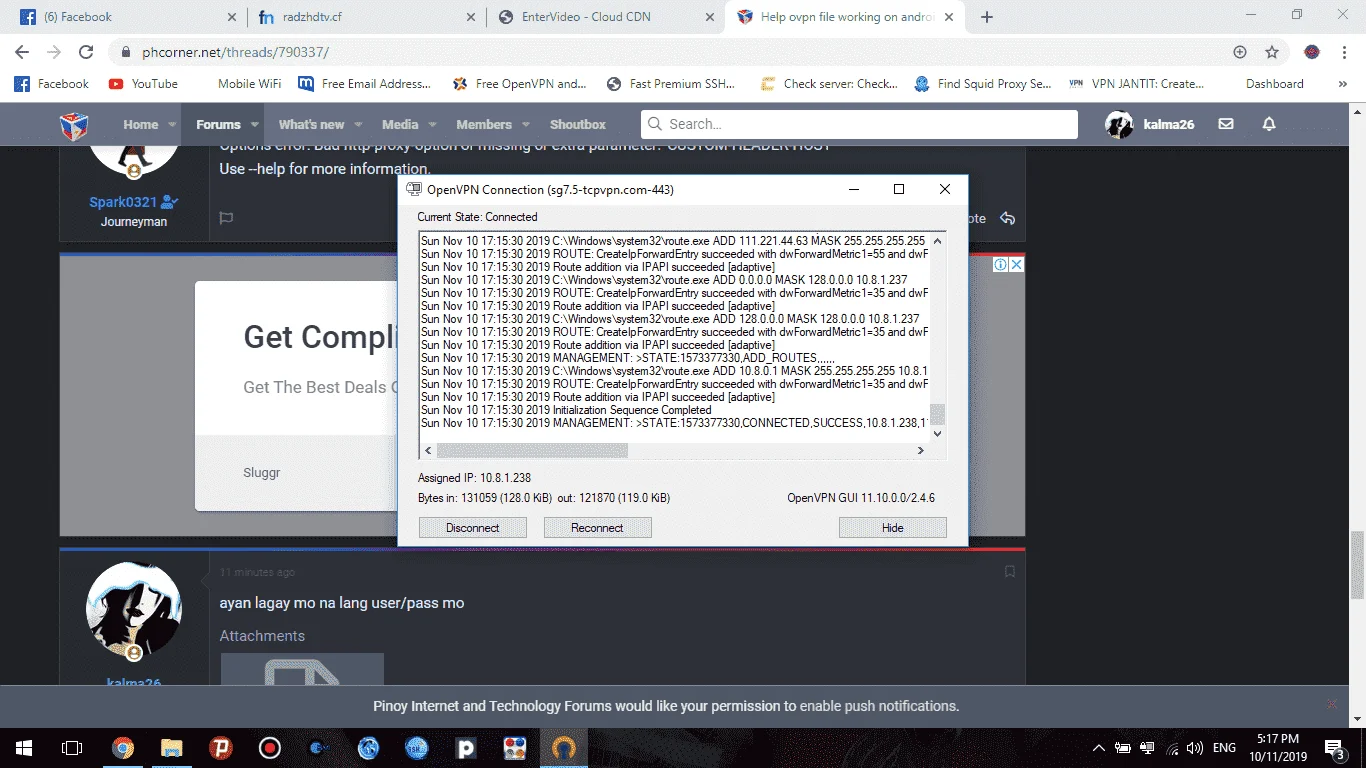
Task: Click the ENG language indicator
Action: click(x=1224, y=748)
